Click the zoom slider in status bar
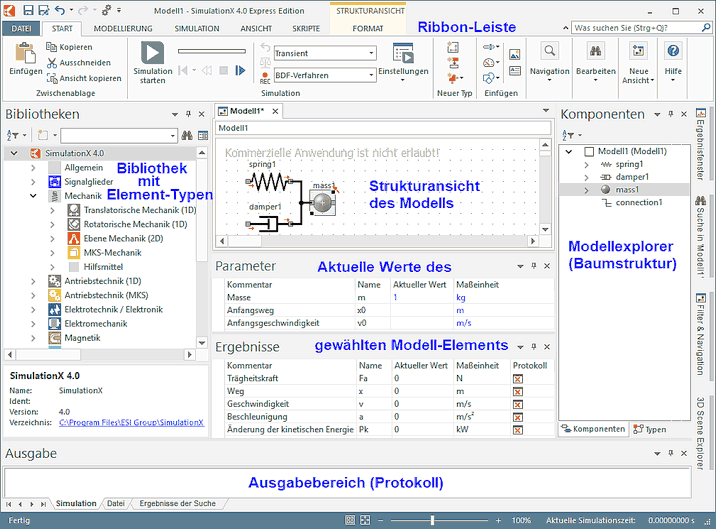Image resolution: width=716 pixels, height=529 pixels. tap(432, 520)
